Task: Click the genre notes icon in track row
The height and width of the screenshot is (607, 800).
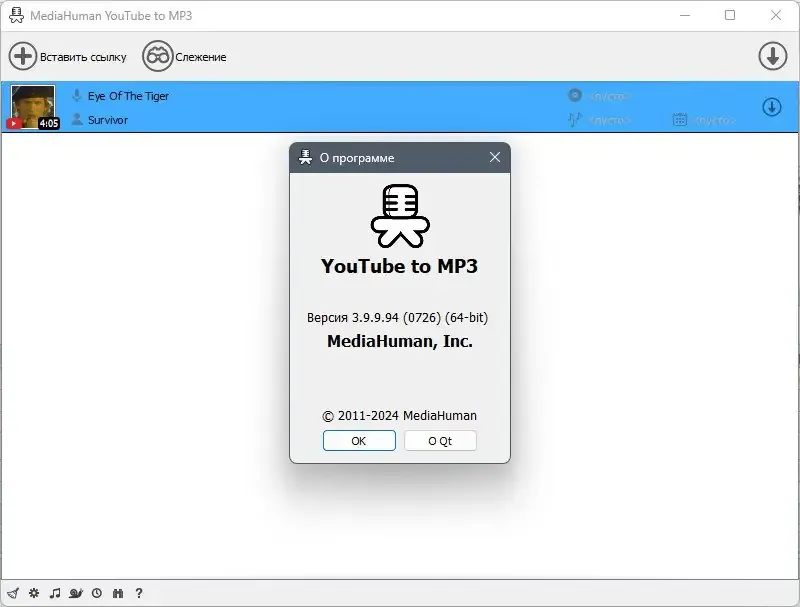Action: click(574, 119)
